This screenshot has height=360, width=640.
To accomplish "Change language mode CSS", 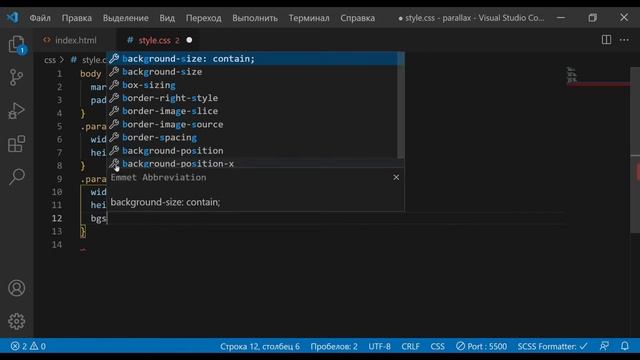I will [437, 347].
